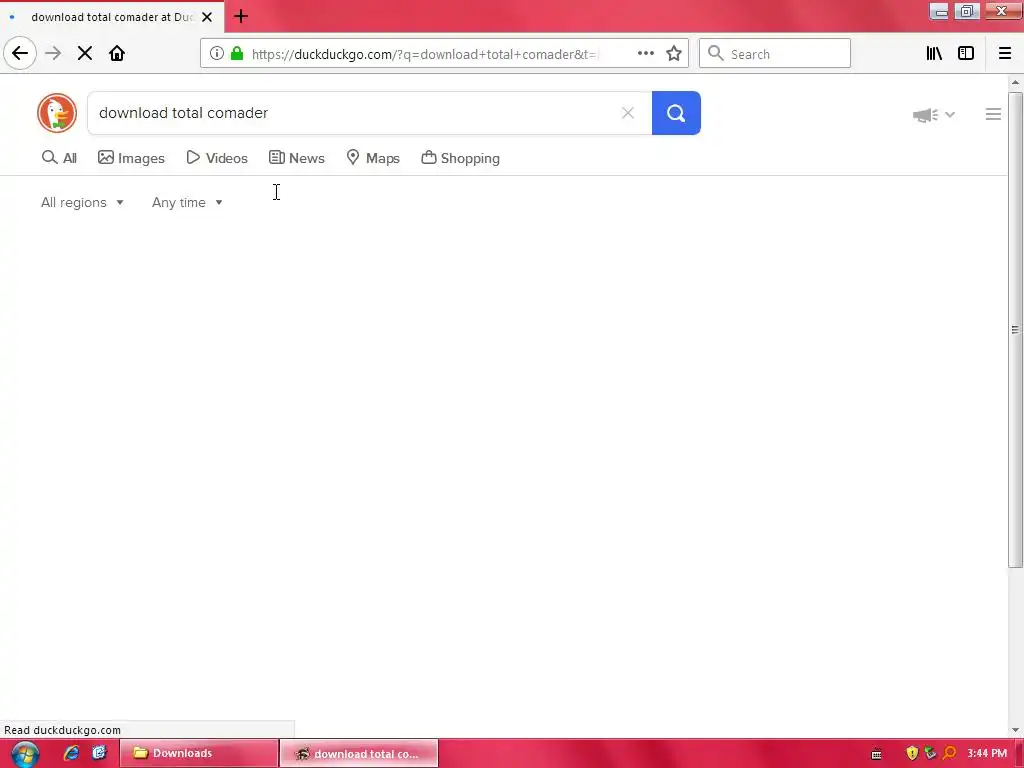The image size is (1024, 768).
Task: Stop loading the page
Action: (85, 54)
